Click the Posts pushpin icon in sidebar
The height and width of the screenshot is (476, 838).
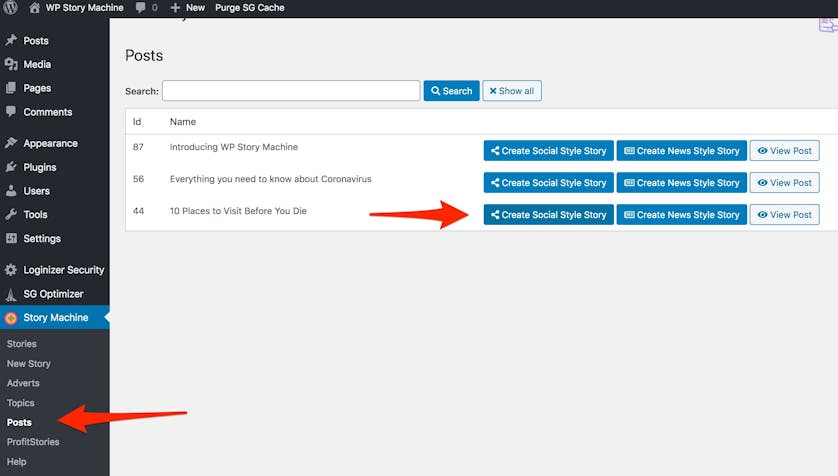[11, 41]
